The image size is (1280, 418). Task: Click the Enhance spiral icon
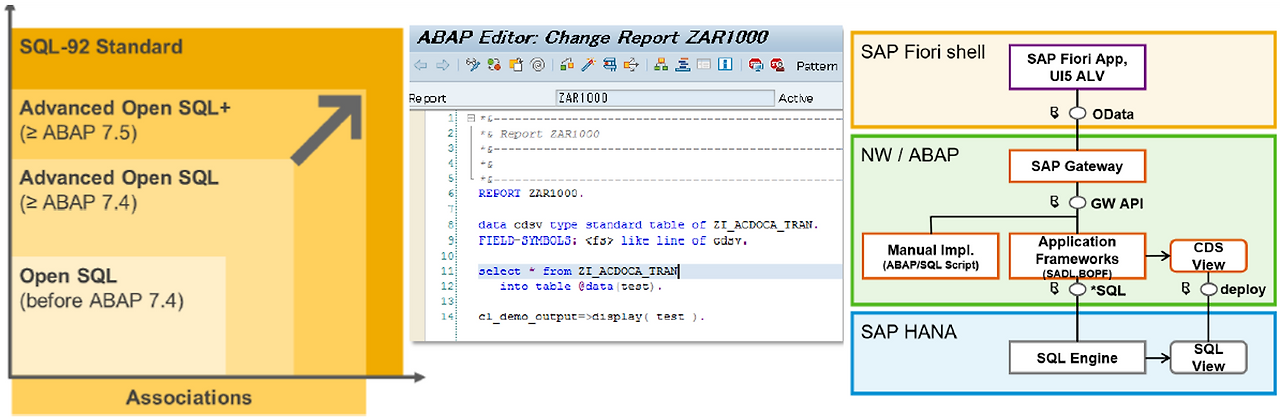point(538,65)
